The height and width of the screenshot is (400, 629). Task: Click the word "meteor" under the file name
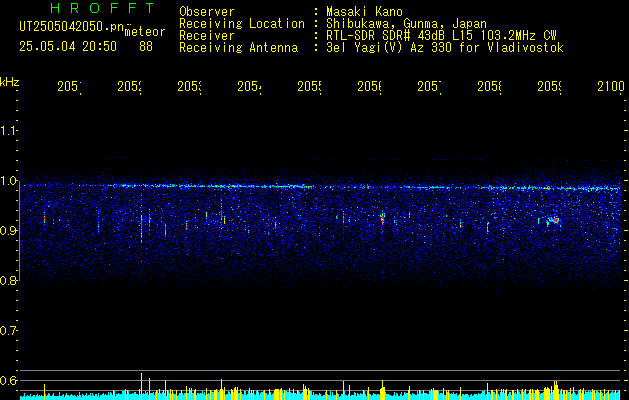(145, 32)
